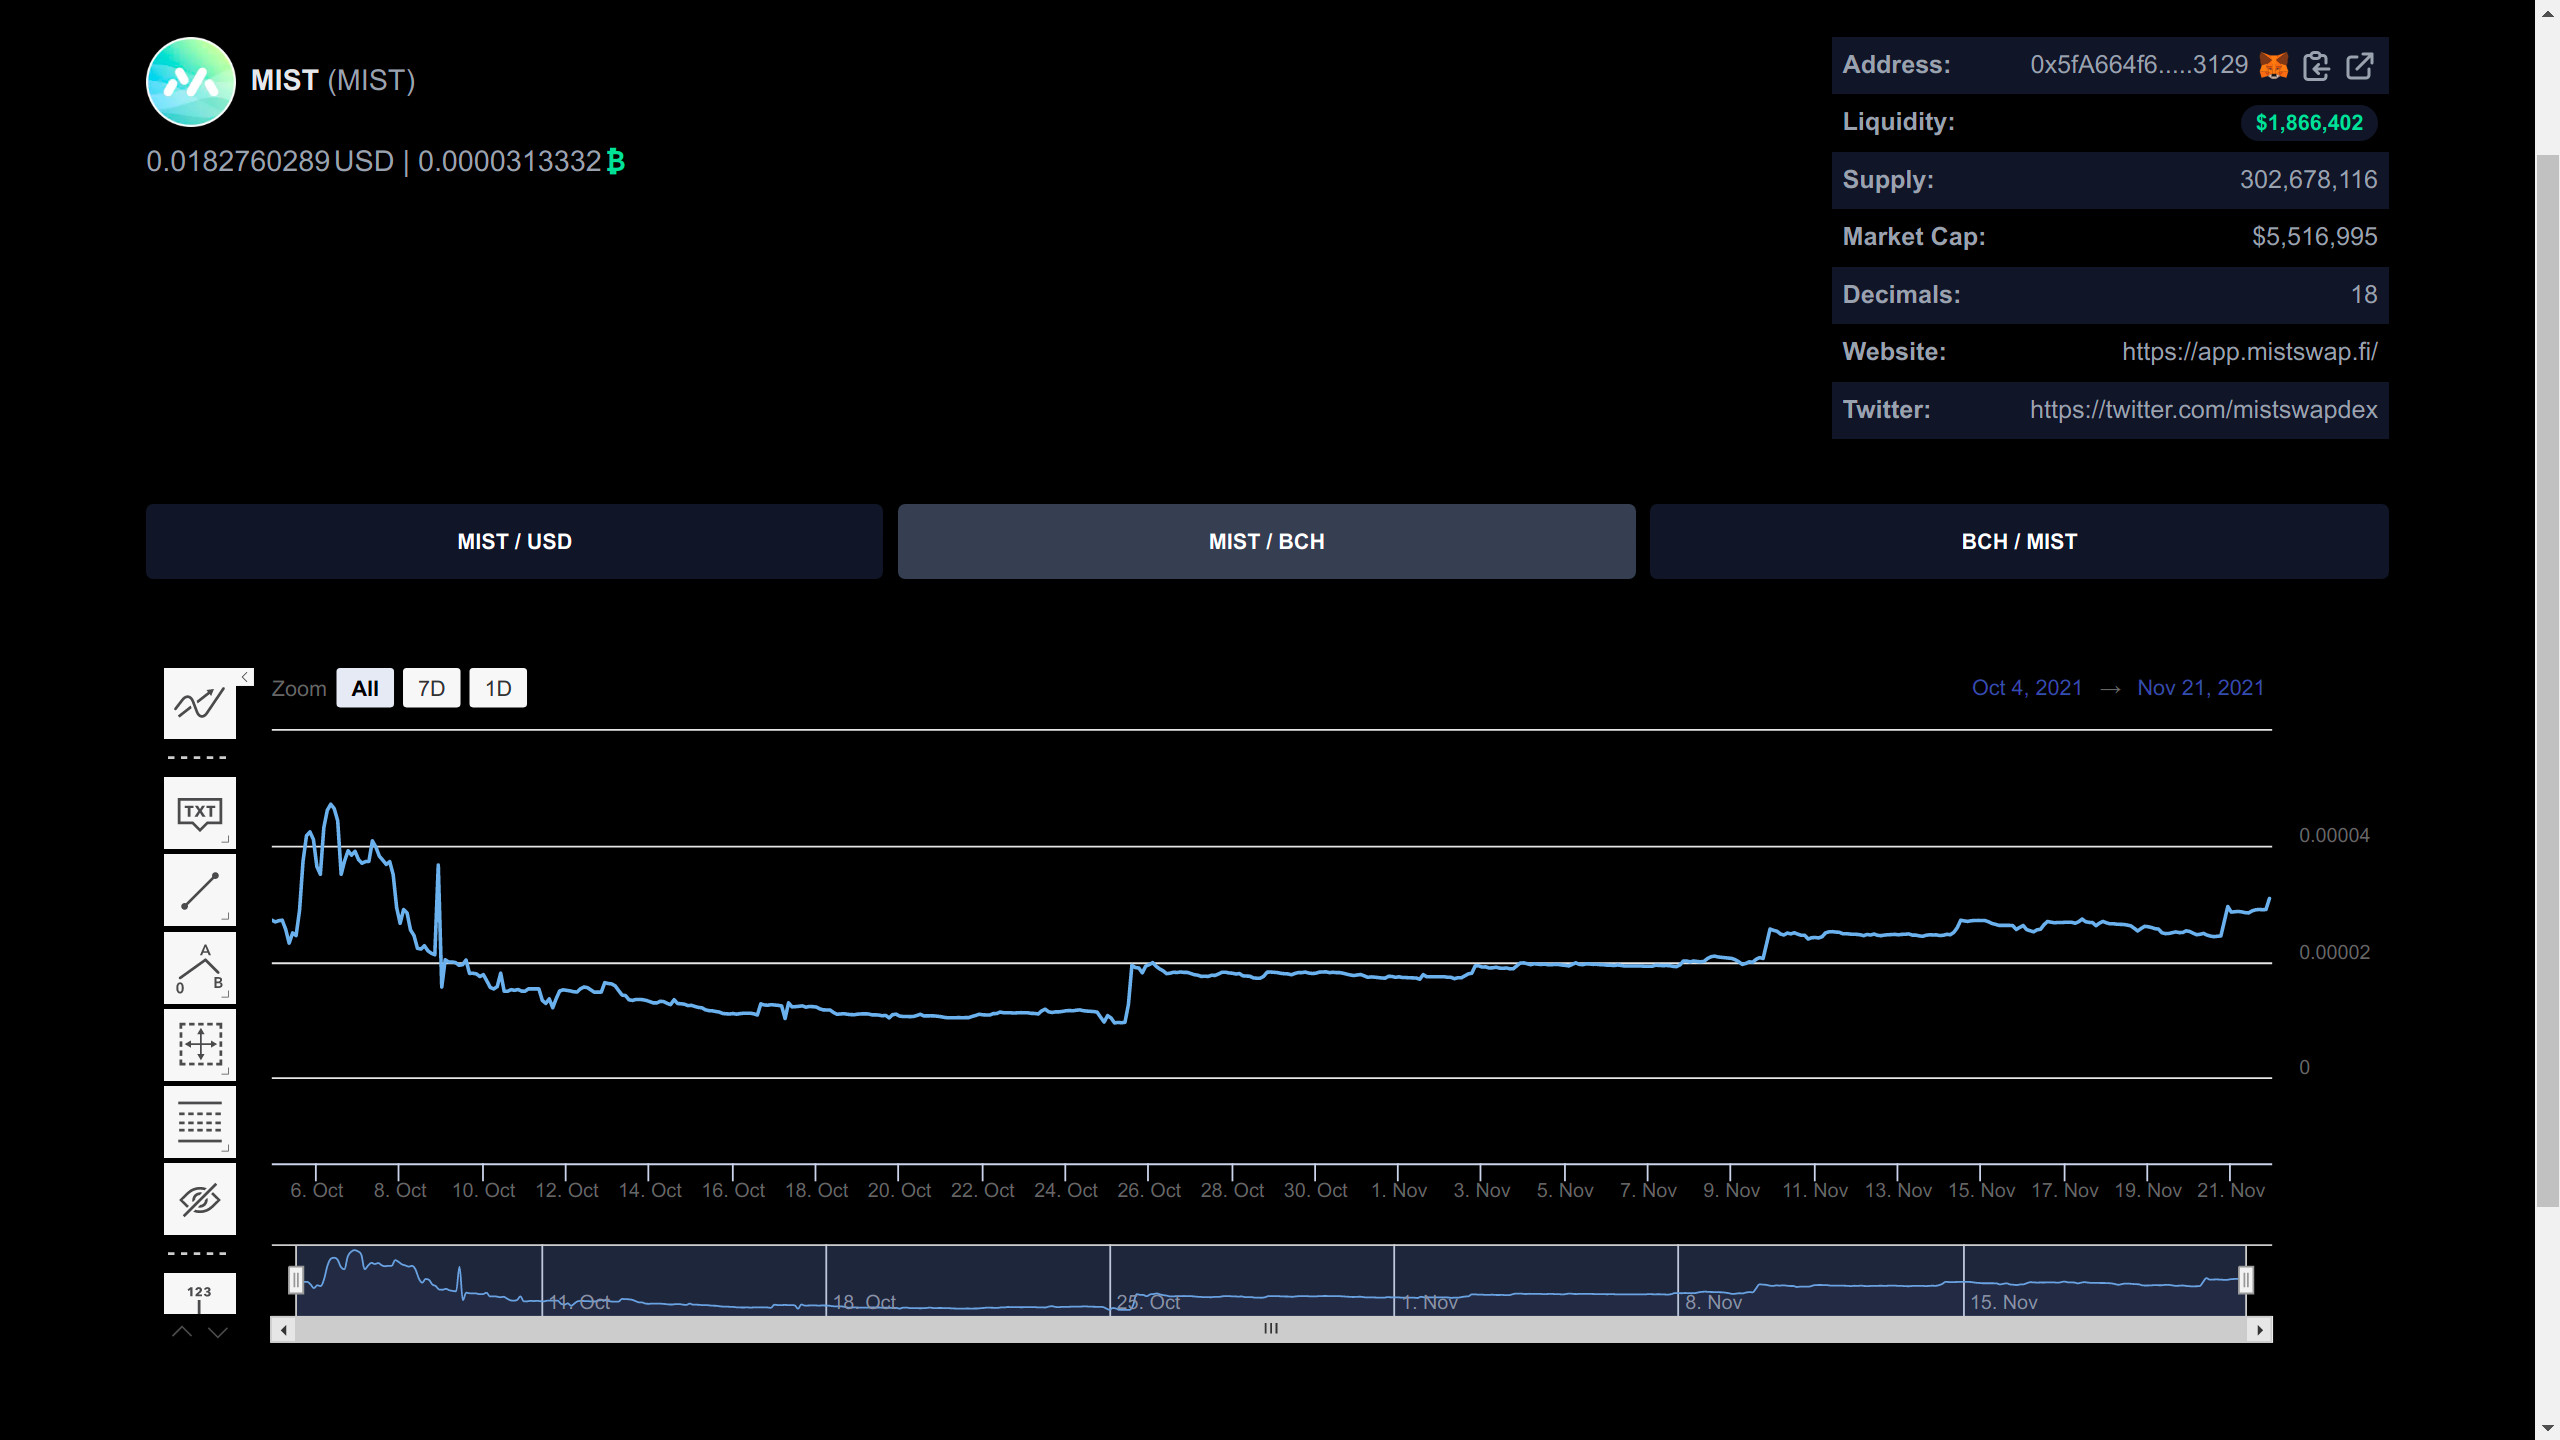The width and height of the screenshot is (2560, 1440).
Task: Click the MIST token logo
Action: point(191,82)
